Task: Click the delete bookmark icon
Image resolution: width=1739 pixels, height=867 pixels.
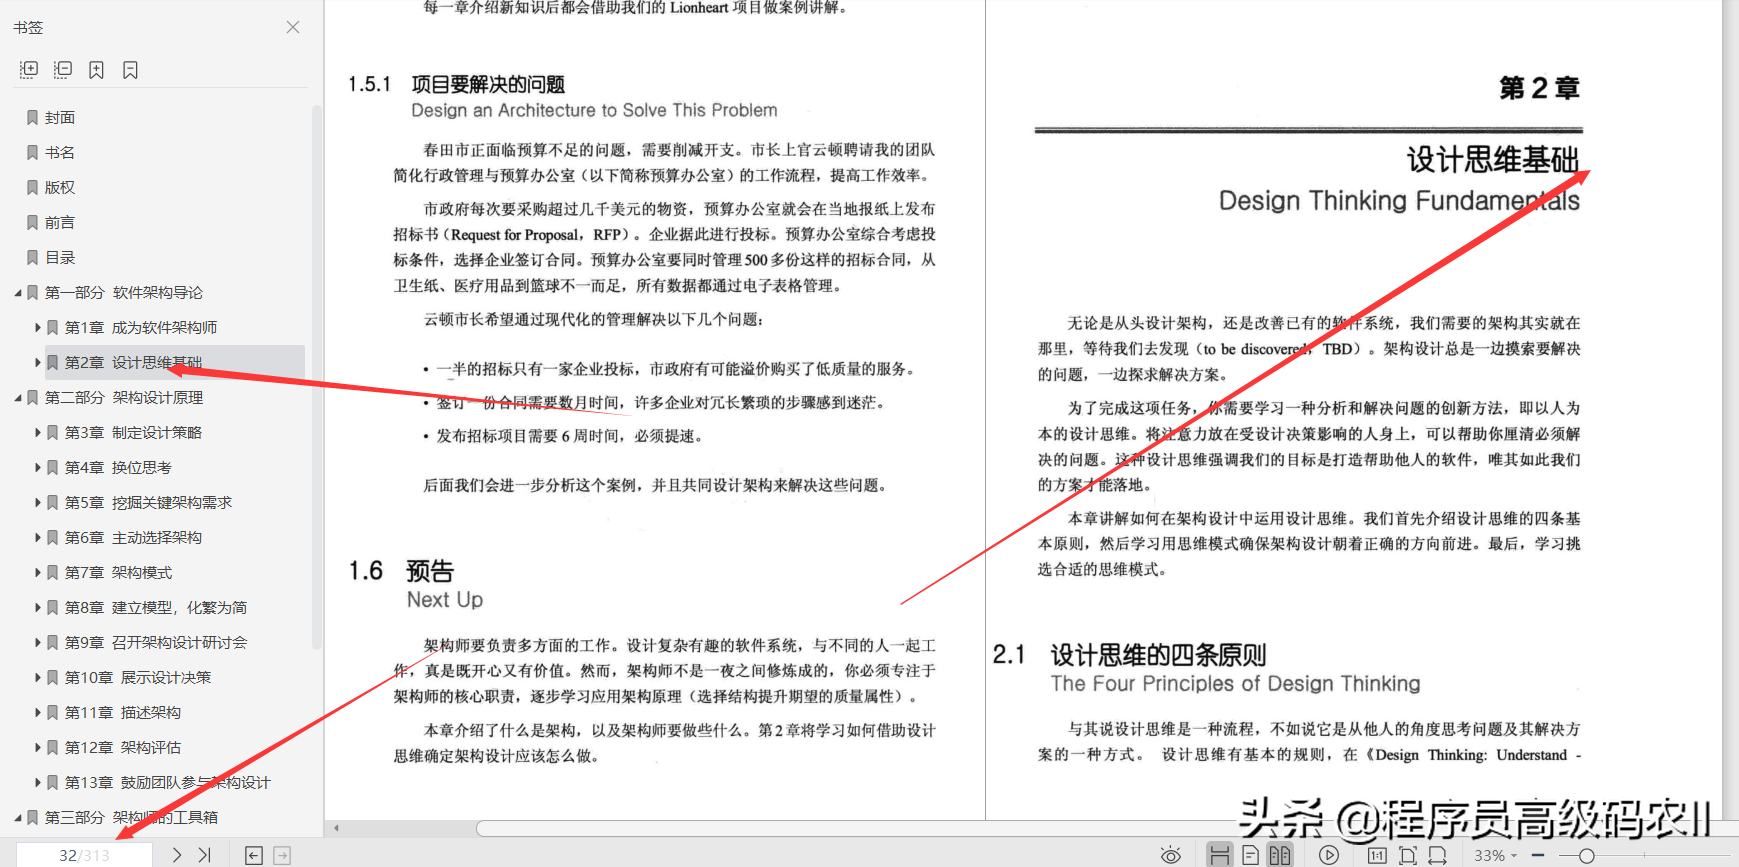Action: coord(130,69)
